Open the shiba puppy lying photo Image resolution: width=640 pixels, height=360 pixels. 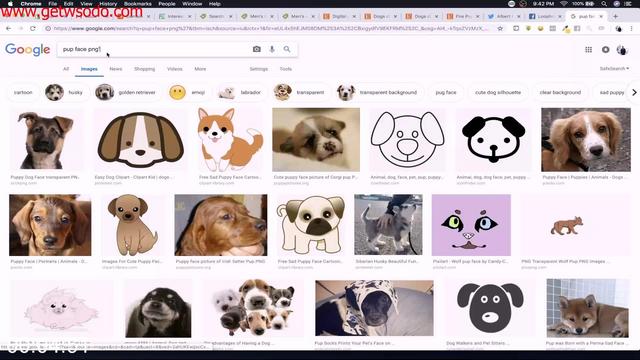pyautogui.click(x=588, y=308)
